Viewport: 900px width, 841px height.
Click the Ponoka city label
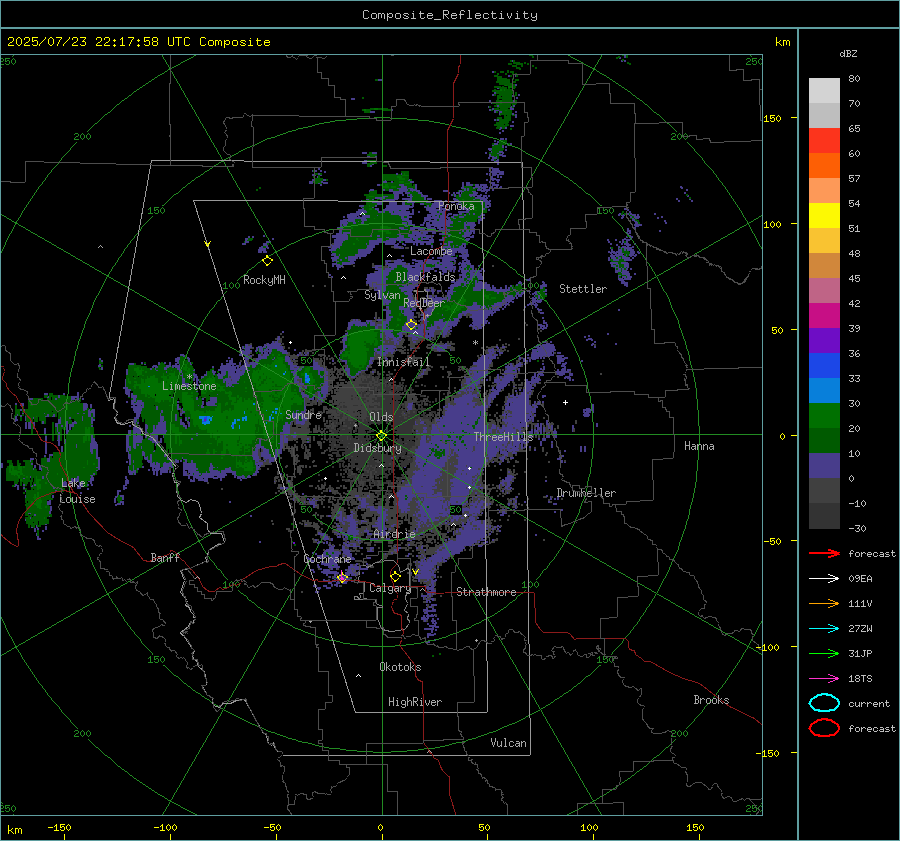click(456, 206)
